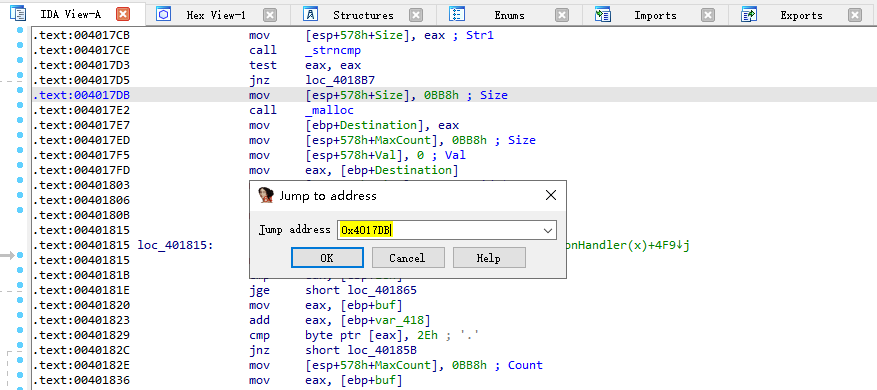Select the test eax, eax line

305,65
